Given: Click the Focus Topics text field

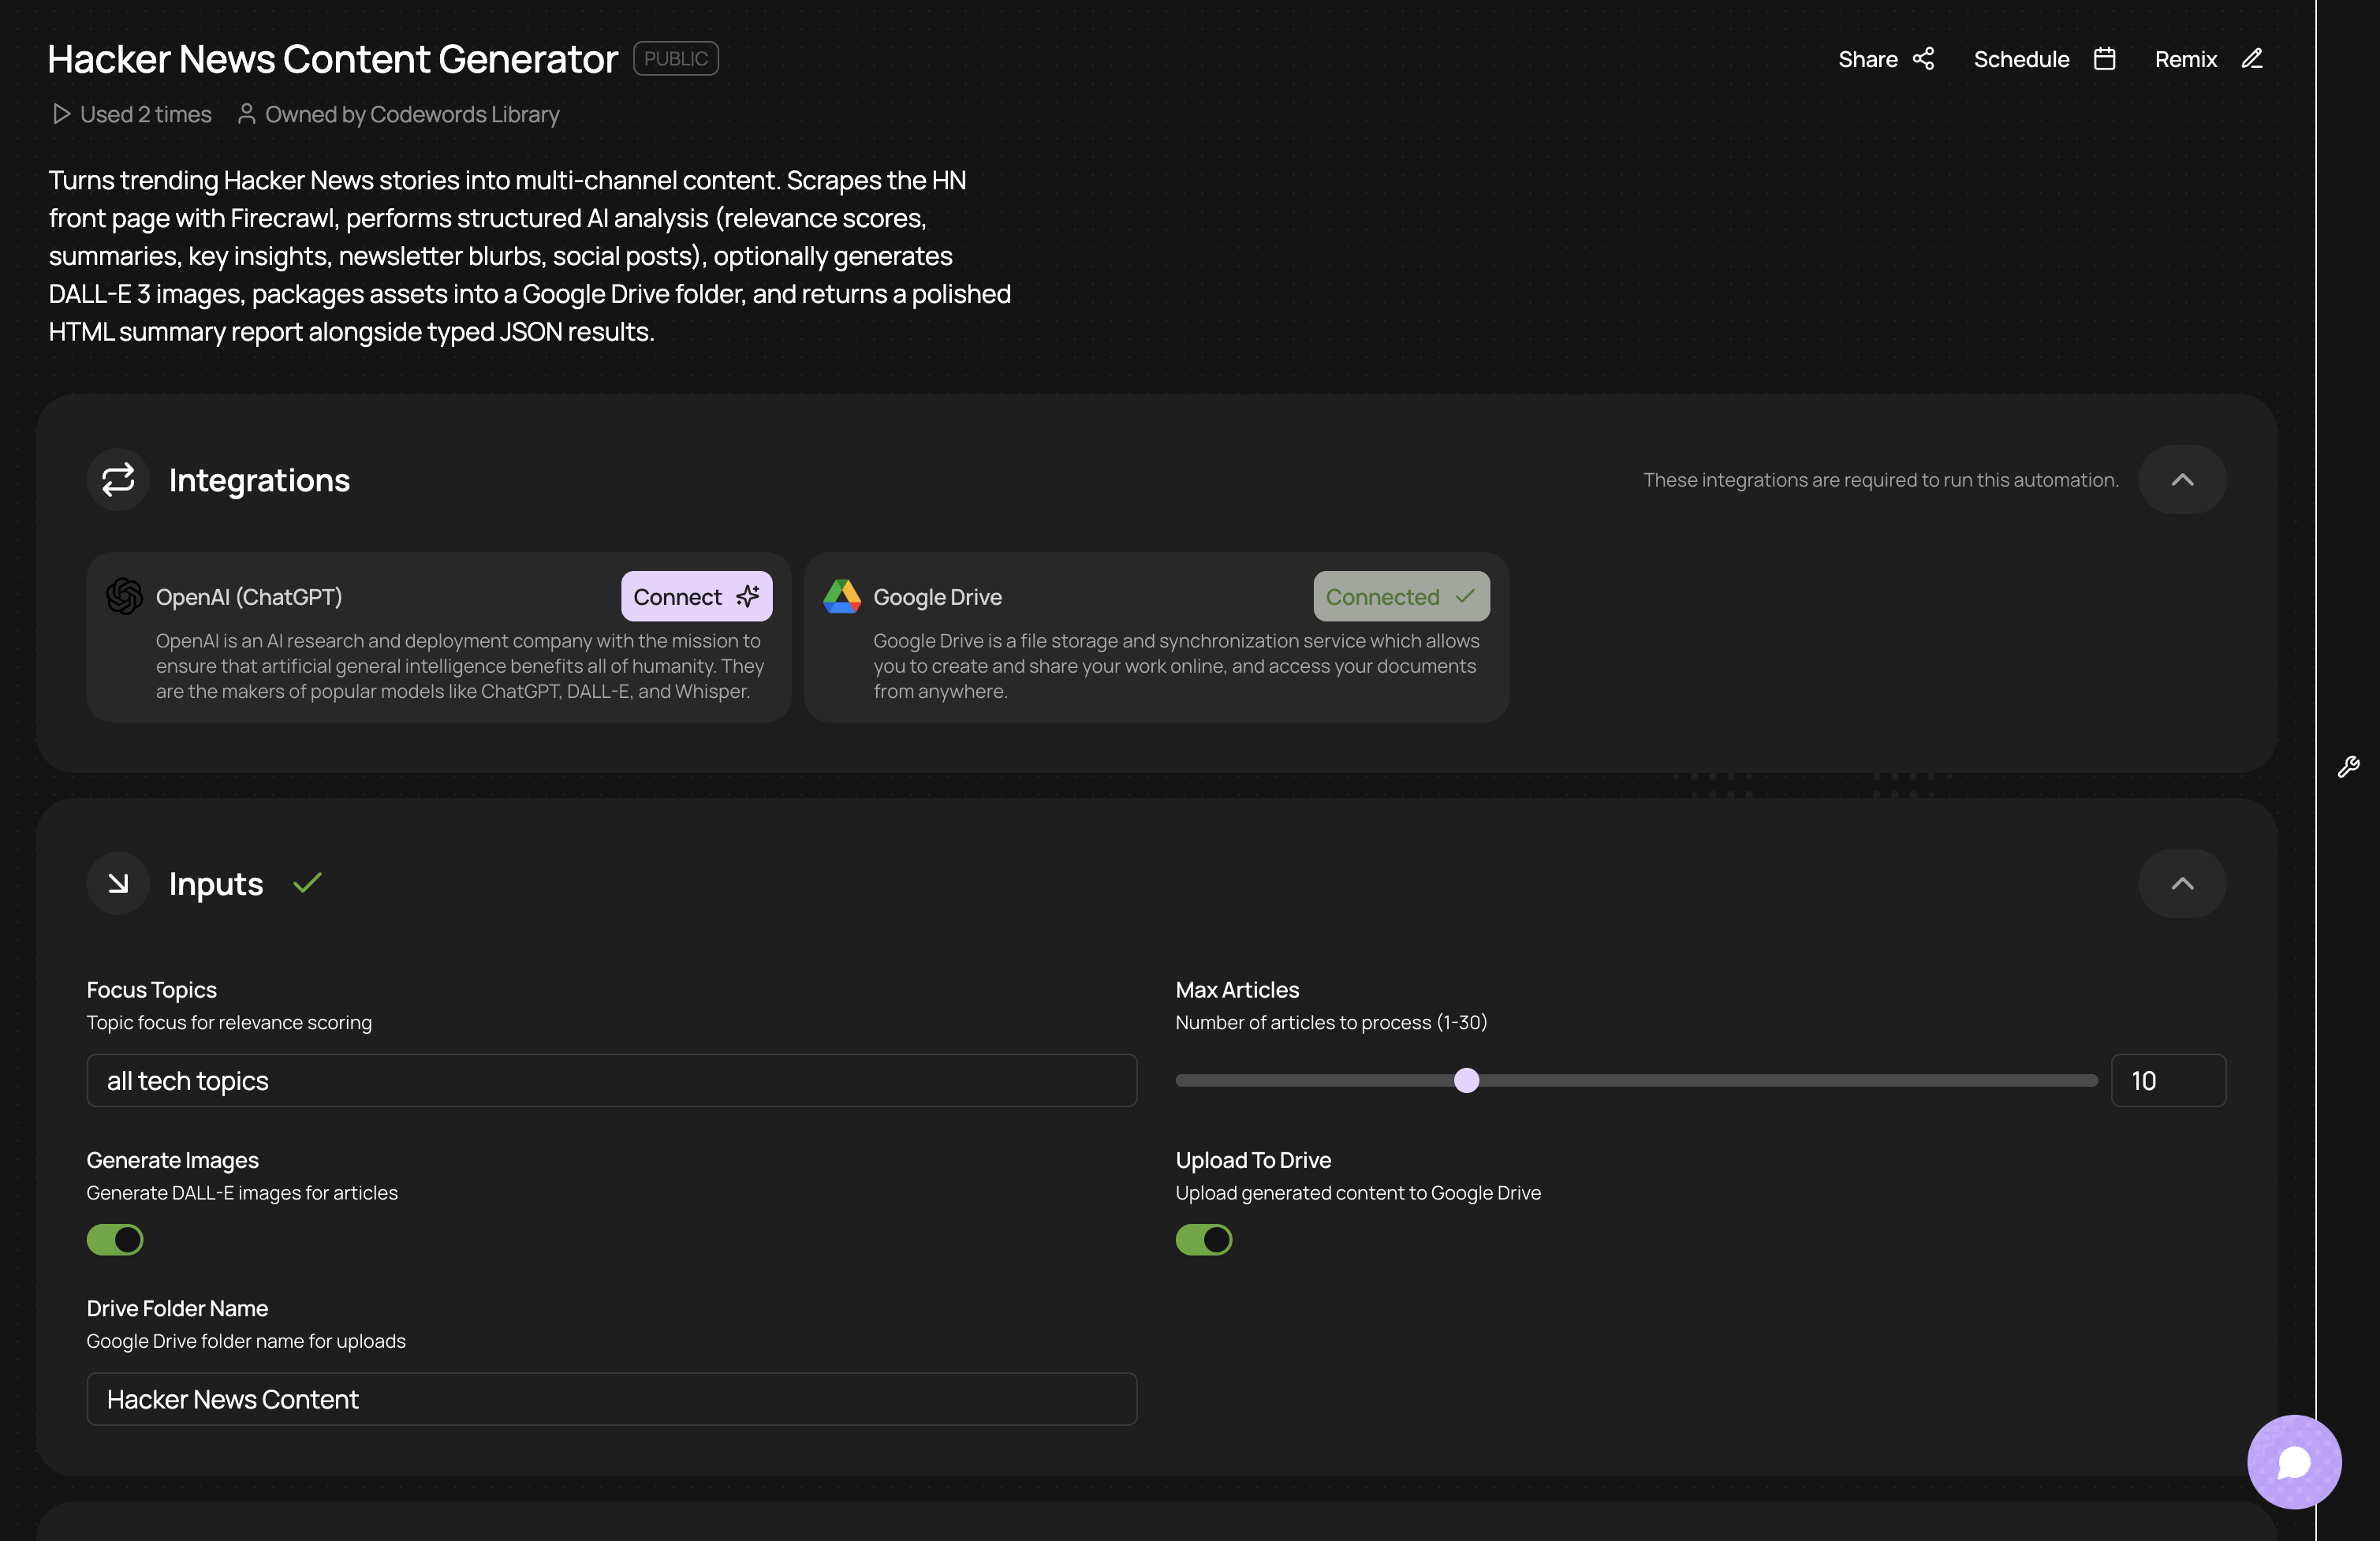Looking at the screenshot, I should pyautogui.click(x=611, y=1080).
